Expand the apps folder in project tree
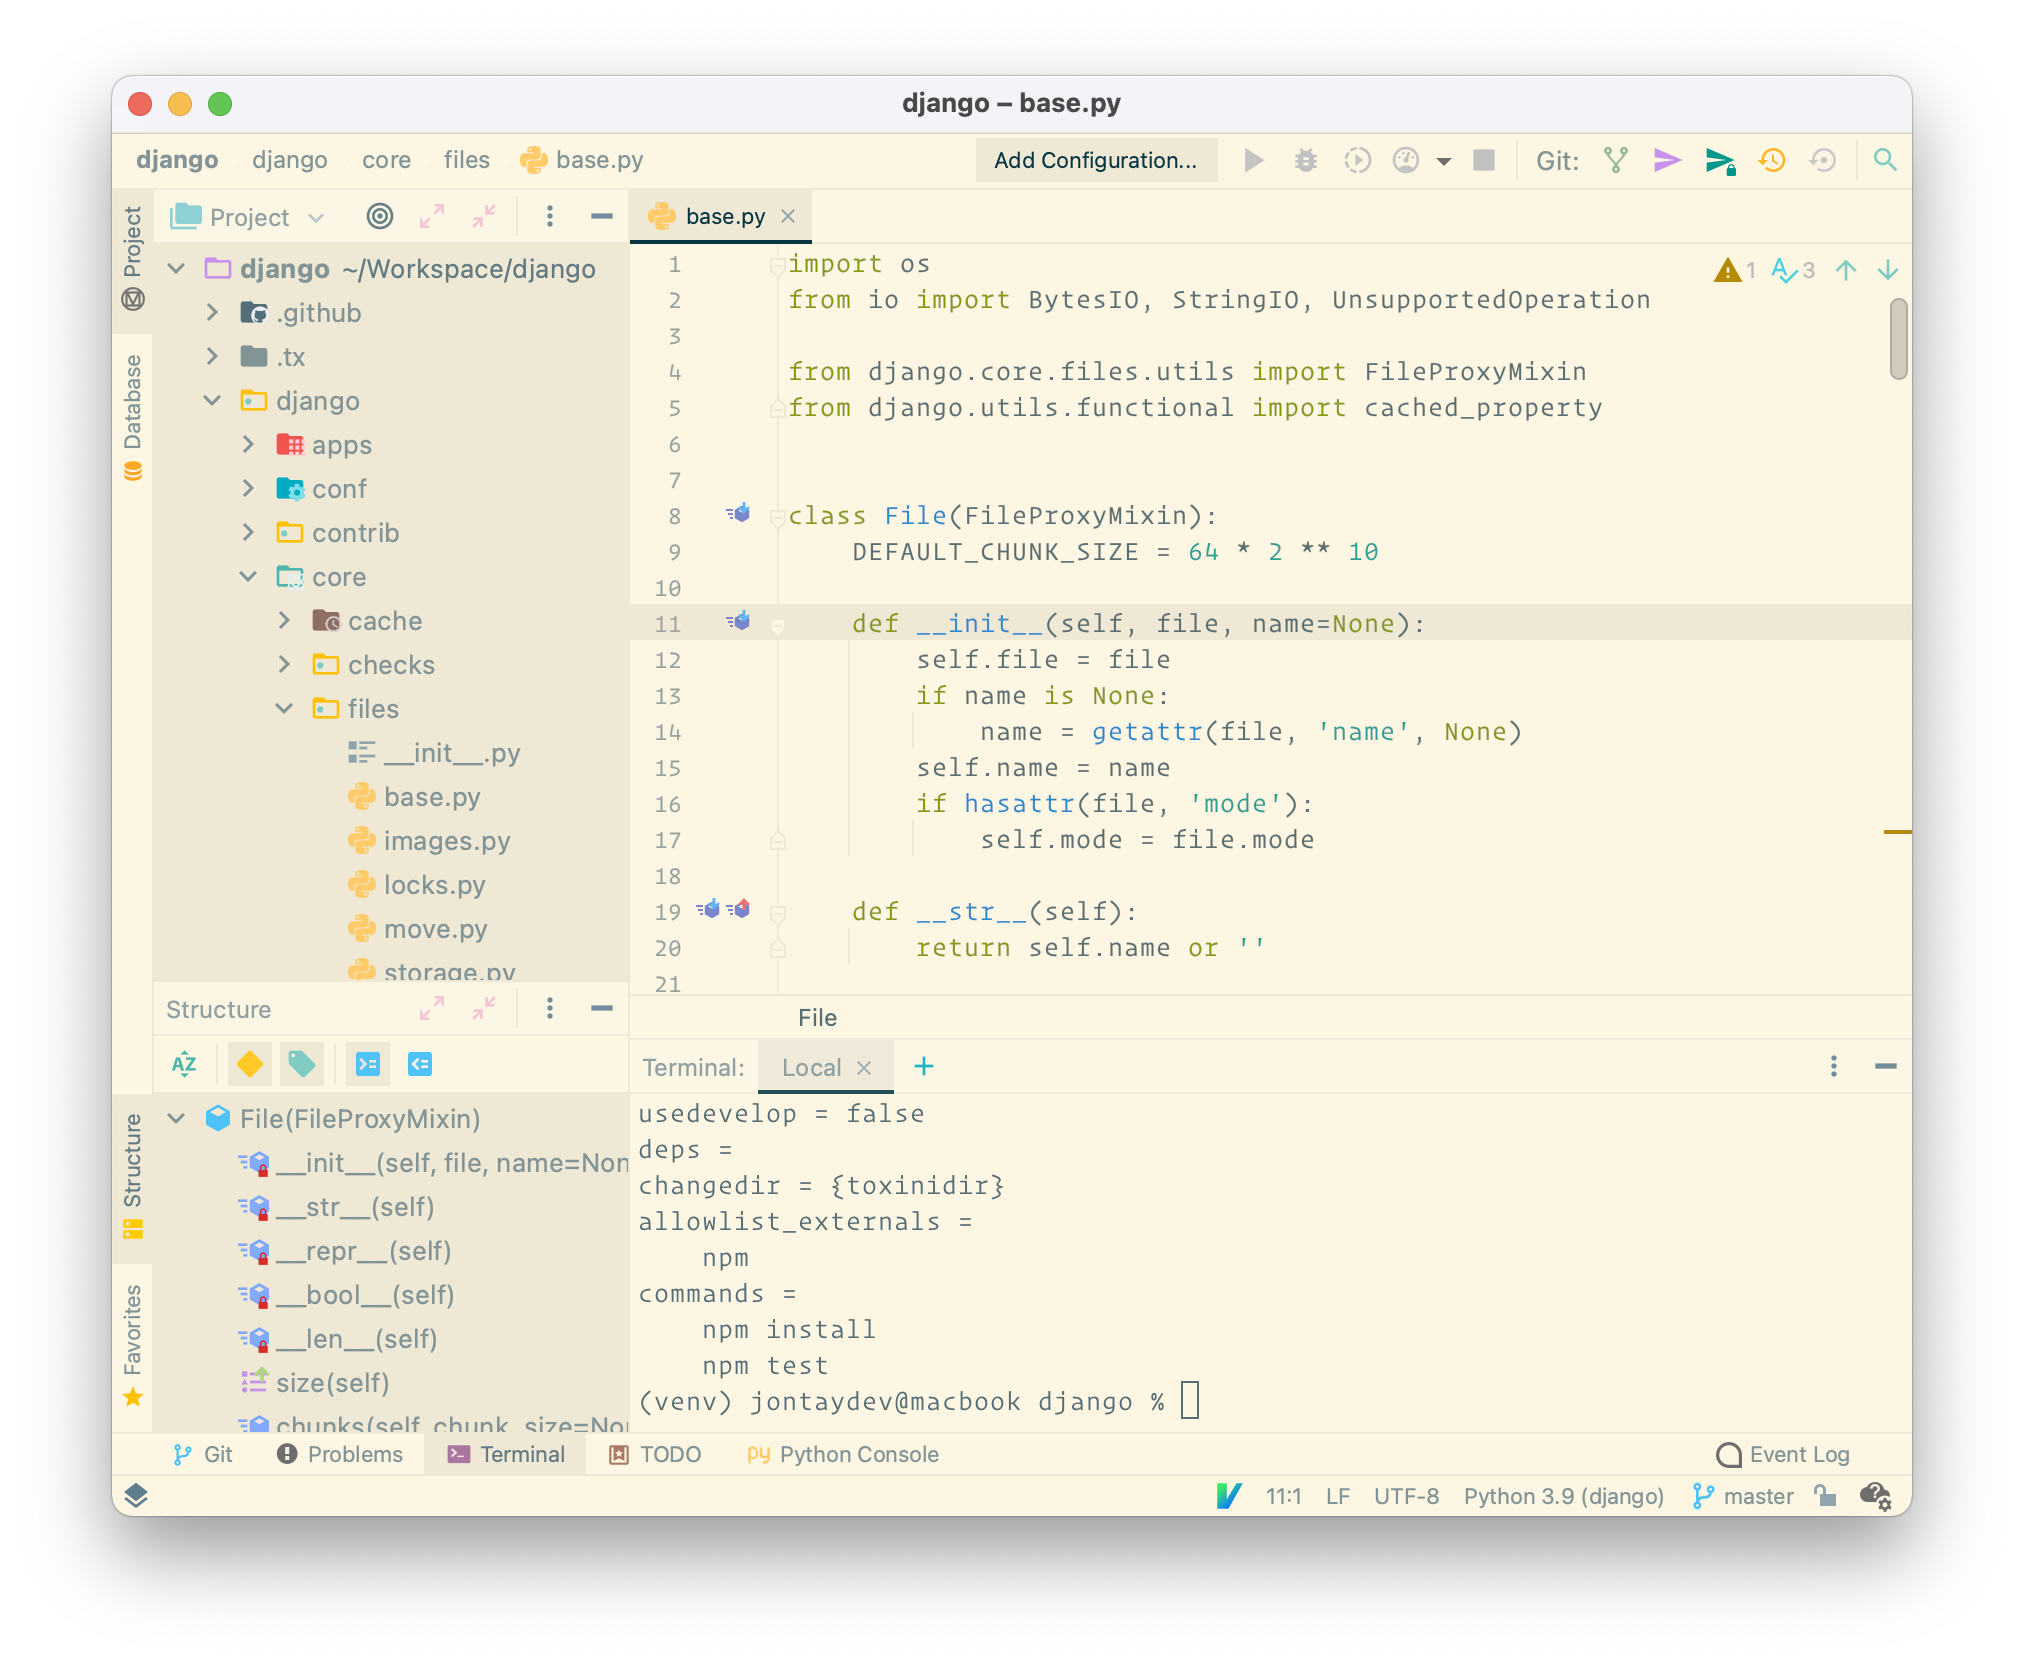 tap(249, 445)
